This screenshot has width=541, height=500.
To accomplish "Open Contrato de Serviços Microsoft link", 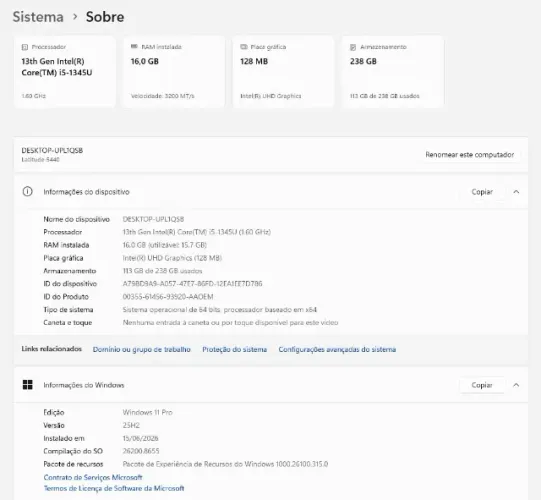I will coord(93,477).
